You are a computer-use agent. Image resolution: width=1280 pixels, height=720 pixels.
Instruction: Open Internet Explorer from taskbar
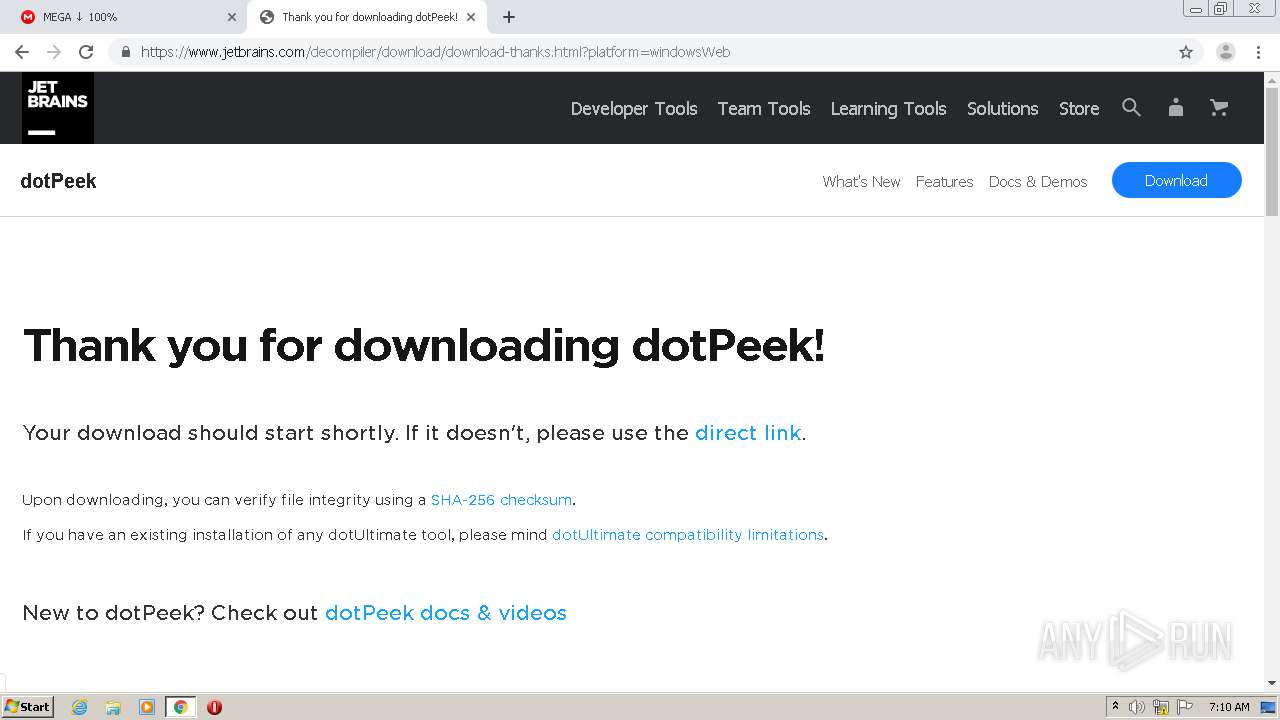(x=79, y=707)
